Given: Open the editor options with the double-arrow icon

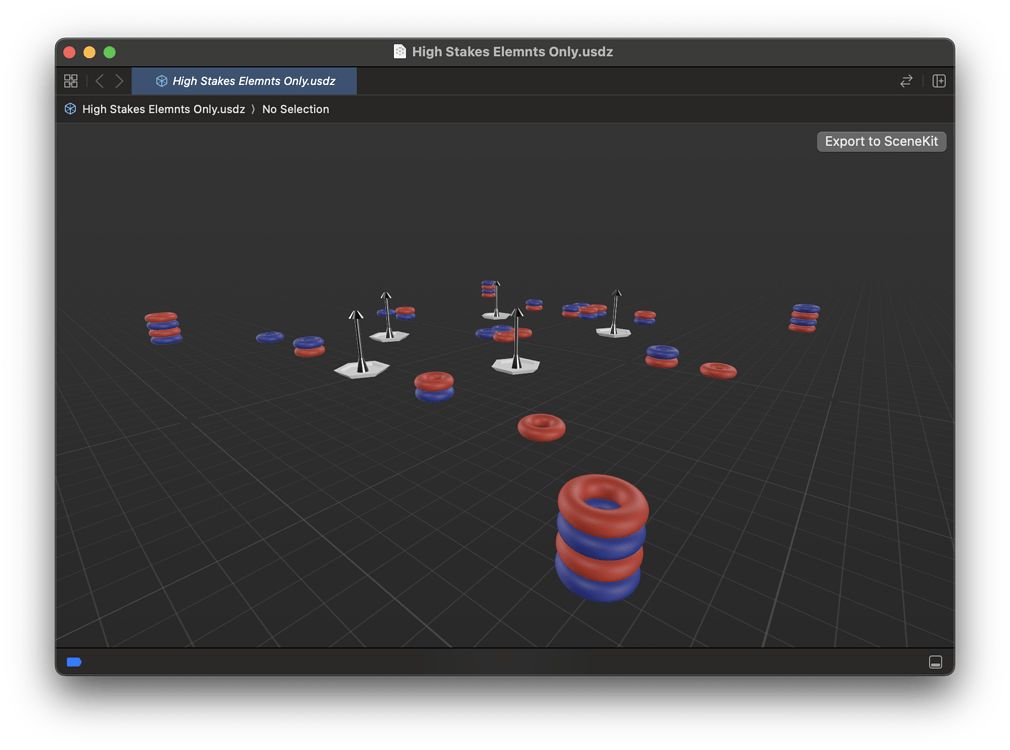Looking at the screenshot, I should 906,81.
